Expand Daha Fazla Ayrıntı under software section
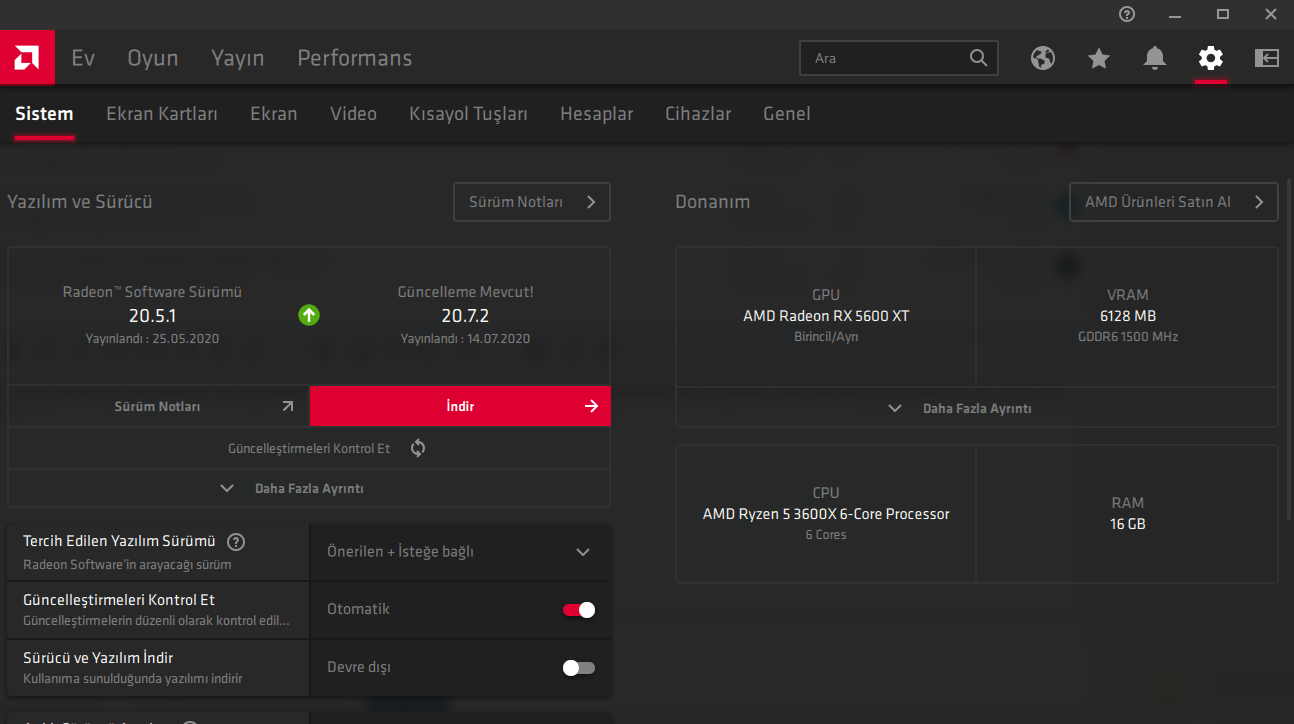Screen dimensions: 1294x724 pos(309,489)
